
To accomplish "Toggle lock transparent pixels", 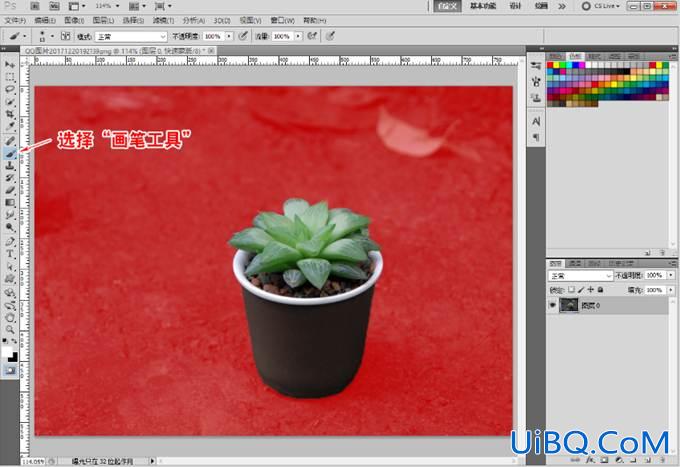I will pos(571,290).
